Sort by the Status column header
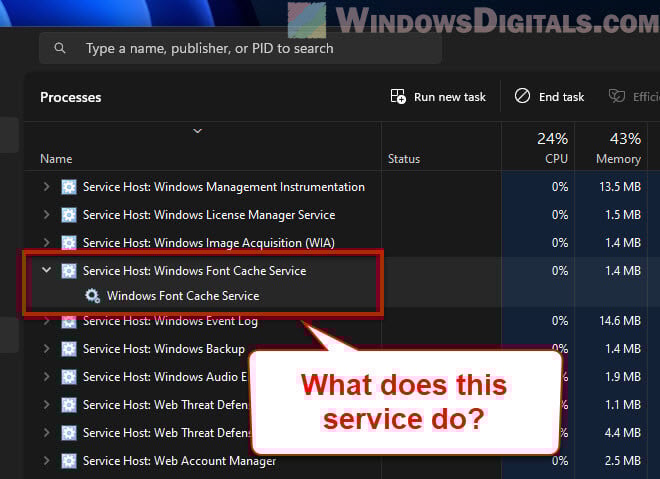Screen dimensions: 660x479 tap(404, 159)
